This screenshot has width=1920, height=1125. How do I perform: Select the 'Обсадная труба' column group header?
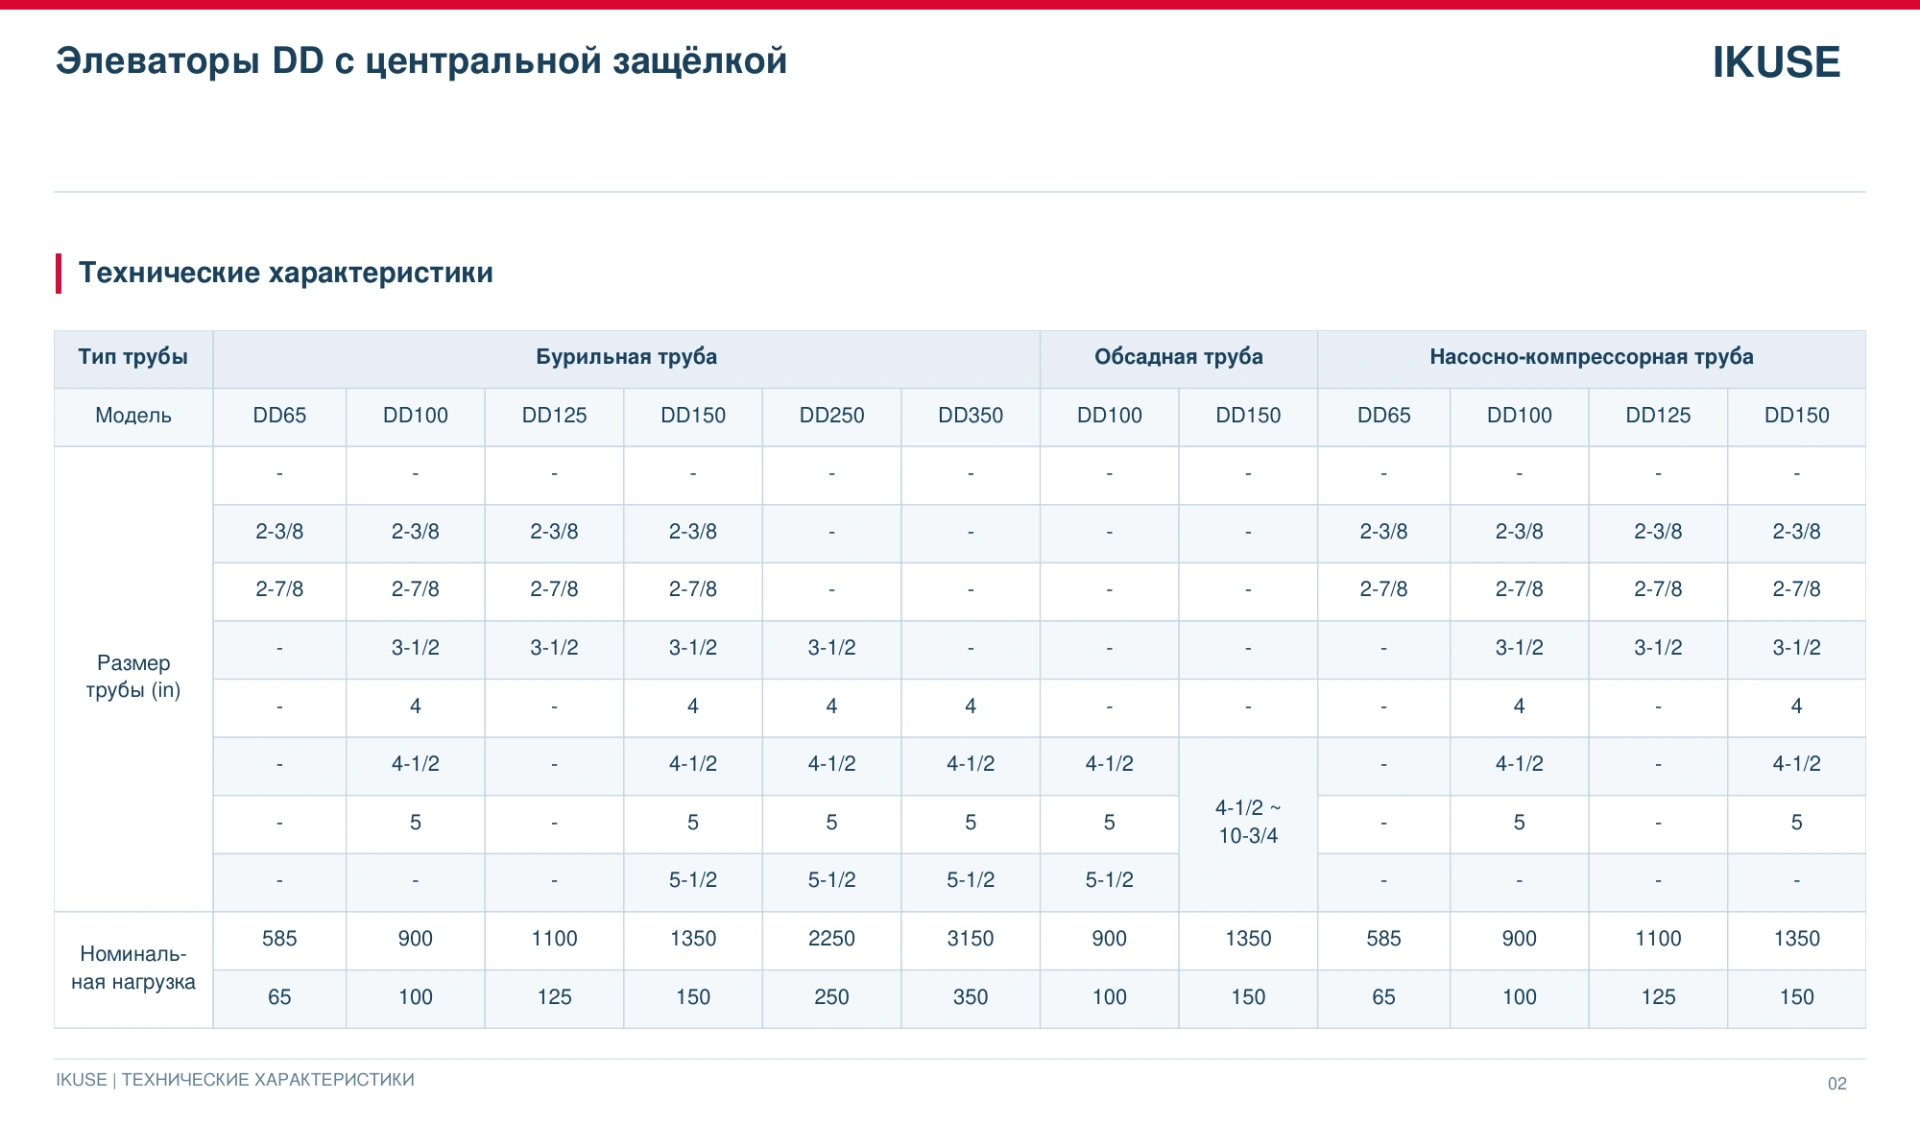tap(1178, 357)
